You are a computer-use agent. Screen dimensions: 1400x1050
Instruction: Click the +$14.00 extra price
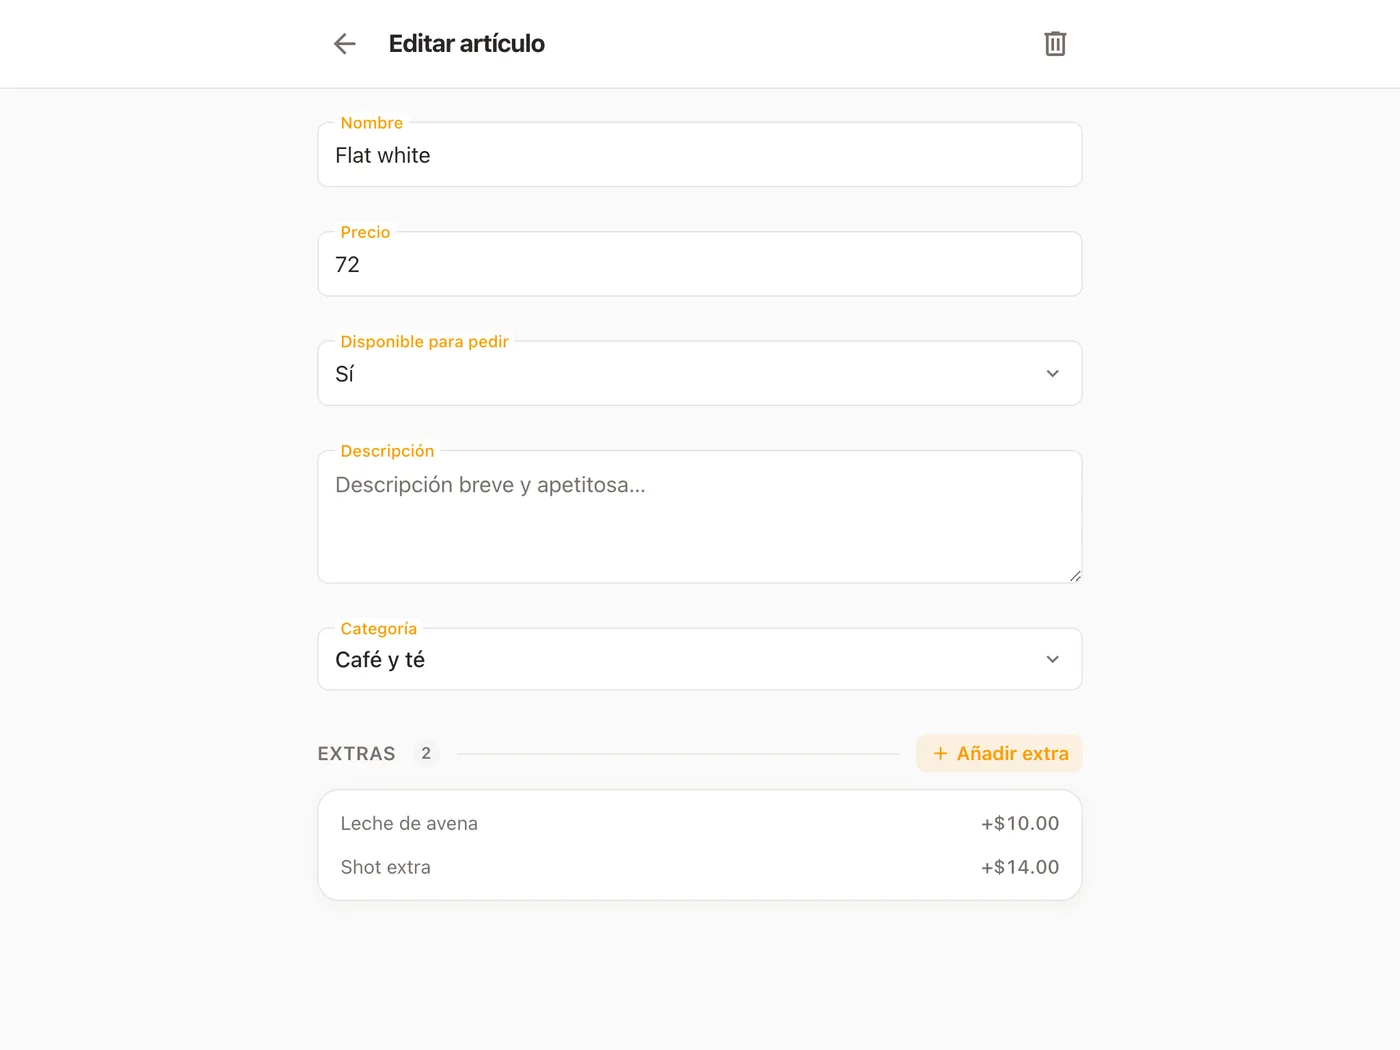pos(1019,867)
